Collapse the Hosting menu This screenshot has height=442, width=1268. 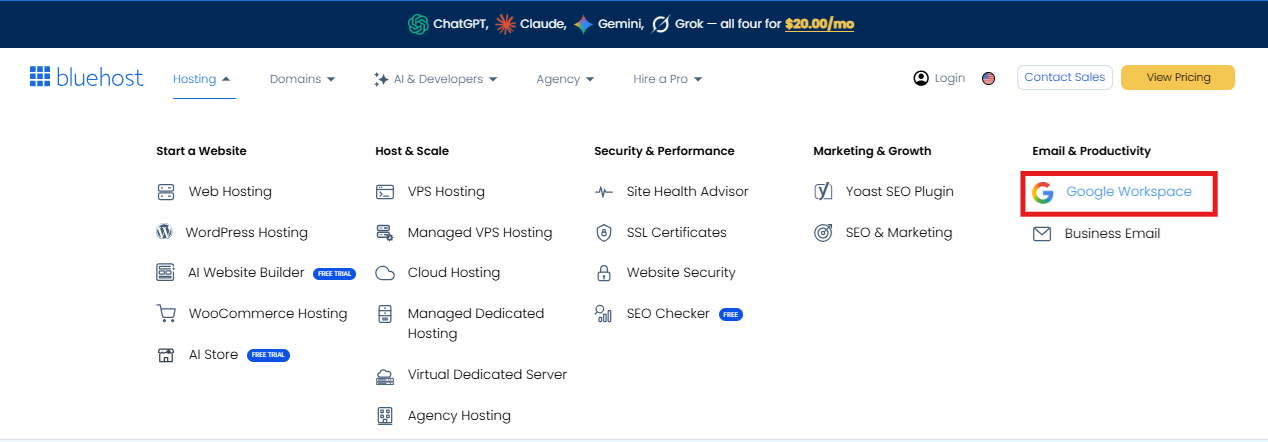point(202,79)
